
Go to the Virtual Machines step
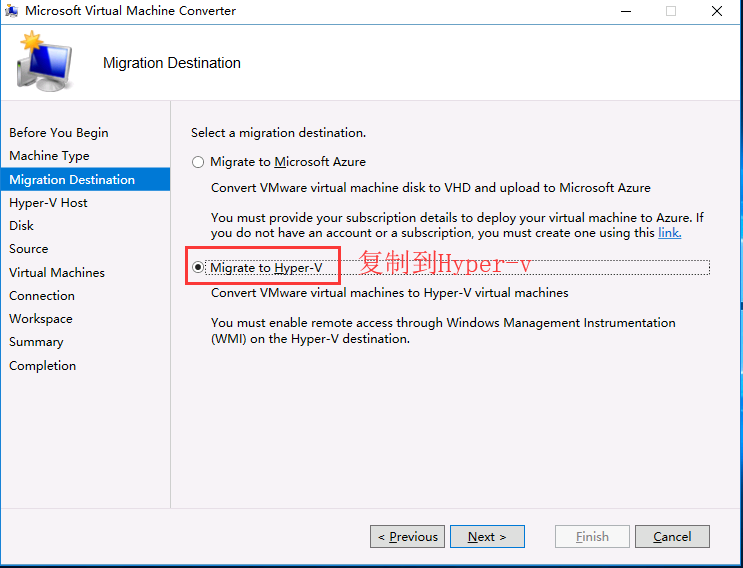[57, 273]
